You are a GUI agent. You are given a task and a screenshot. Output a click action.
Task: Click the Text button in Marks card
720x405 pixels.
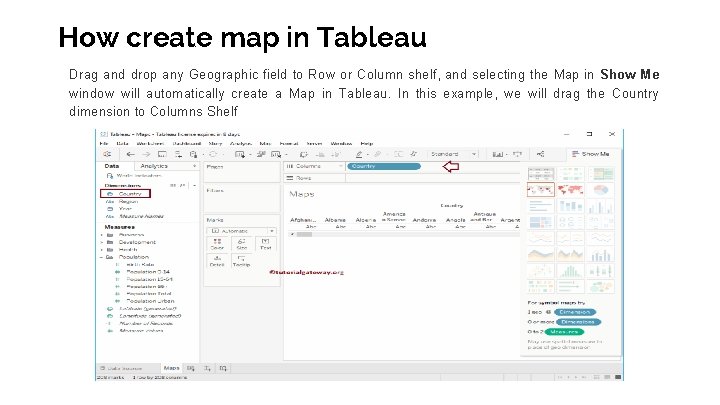tap(265, 244)
